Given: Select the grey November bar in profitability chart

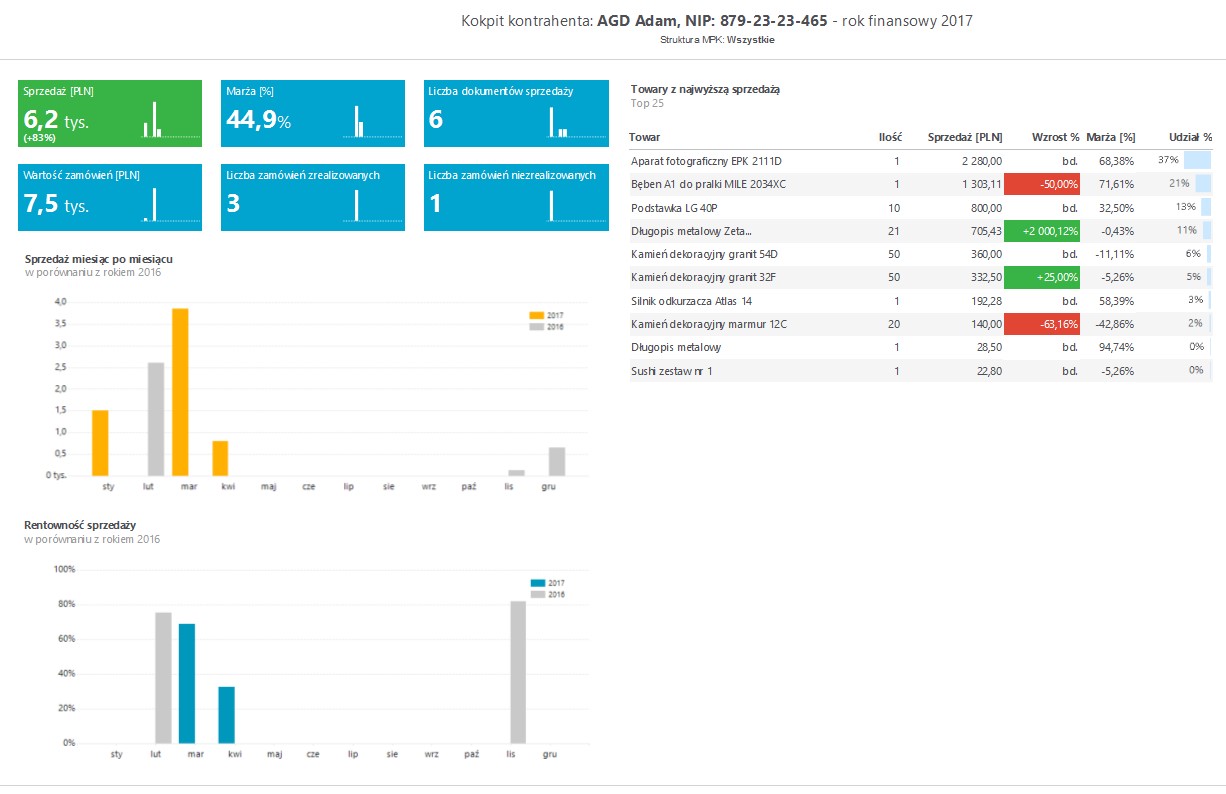Looking at the screenshot, I should pos(518,672).
